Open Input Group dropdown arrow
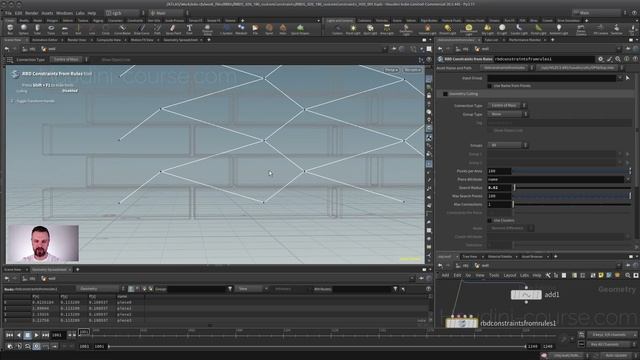 (620, 78)
